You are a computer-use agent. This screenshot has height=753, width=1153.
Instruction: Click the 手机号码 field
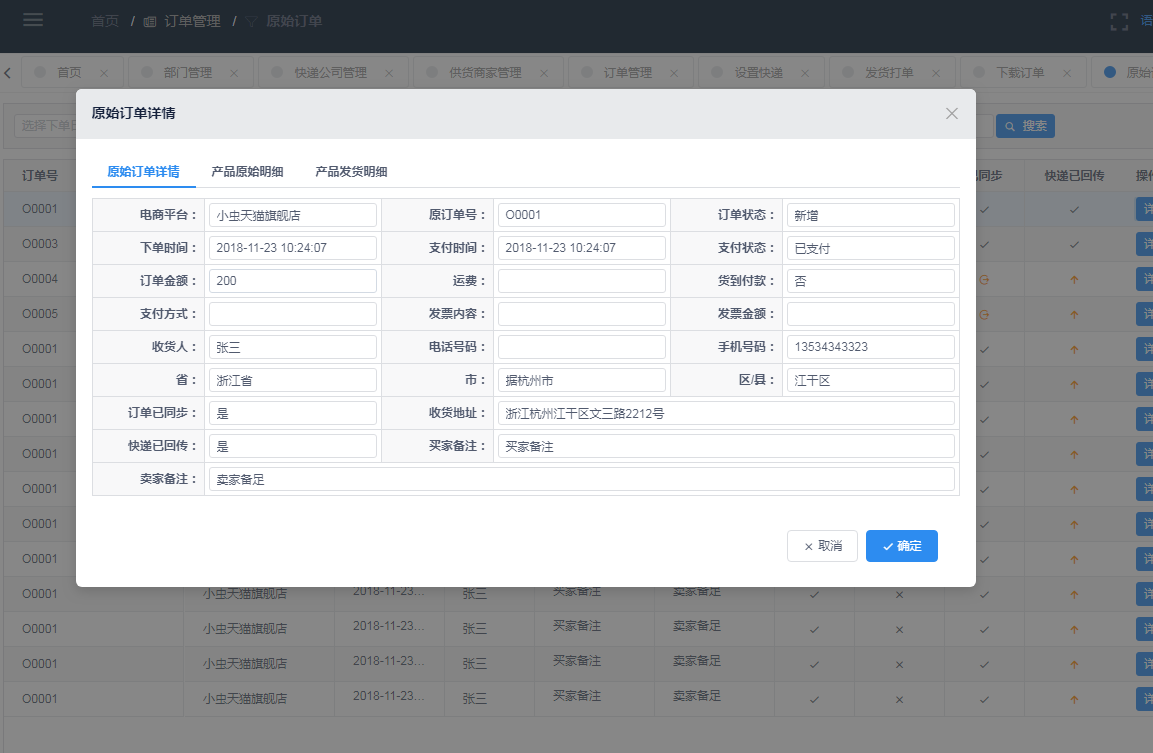[871, 347]
